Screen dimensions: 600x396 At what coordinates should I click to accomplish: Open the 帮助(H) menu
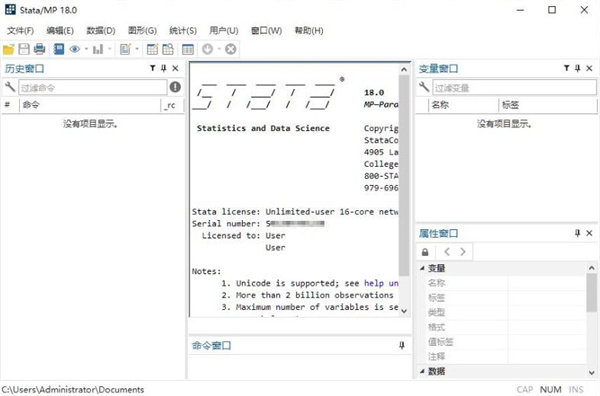coord(309,30)
